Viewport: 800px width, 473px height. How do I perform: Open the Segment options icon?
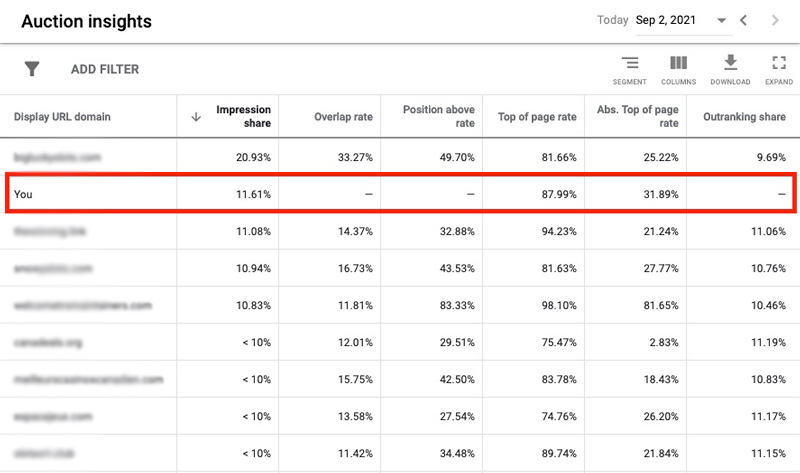click(x=630, y=64)
